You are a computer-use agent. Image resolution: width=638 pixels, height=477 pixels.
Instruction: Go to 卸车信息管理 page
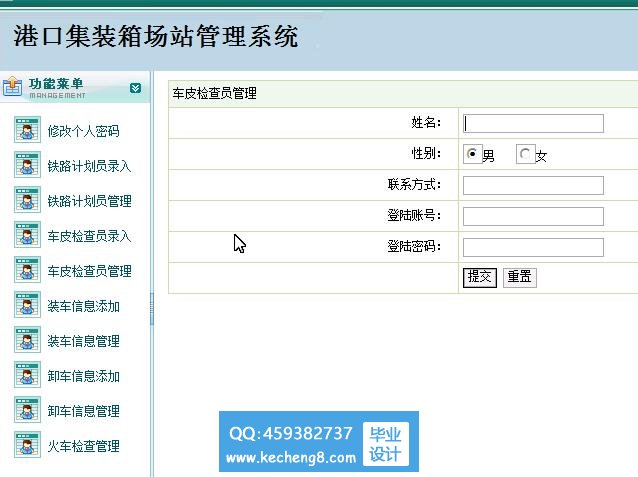(83, 411)
